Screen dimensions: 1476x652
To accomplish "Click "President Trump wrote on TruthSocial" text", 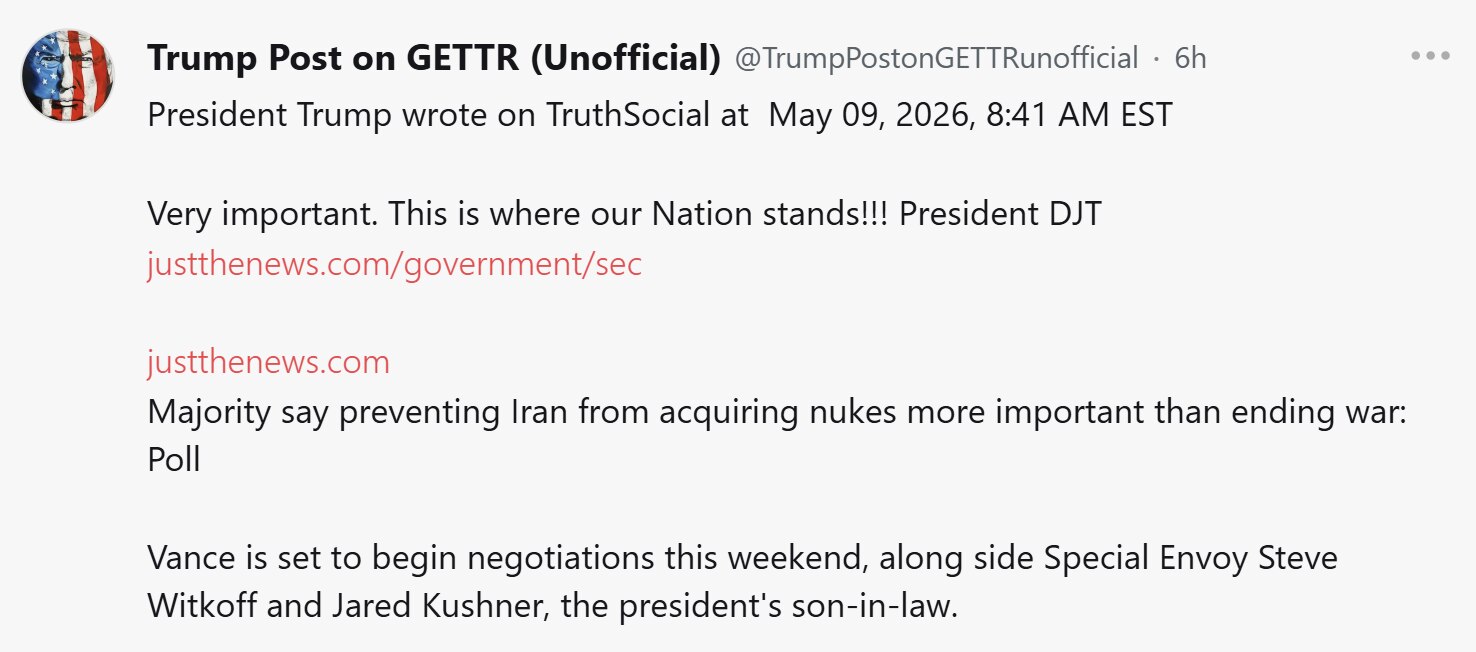I will pyautogui.click(x=420, y=115).
